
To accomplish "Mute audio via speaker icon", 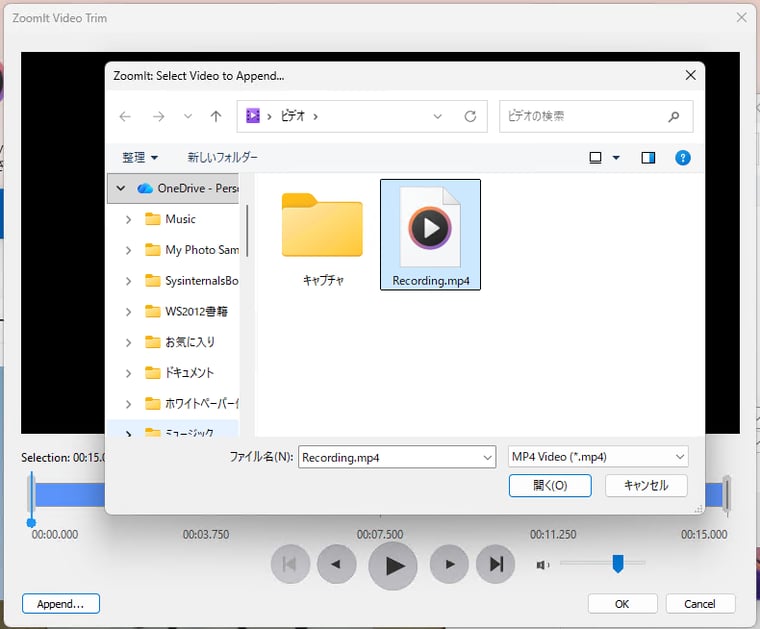I will coord(542,565).
